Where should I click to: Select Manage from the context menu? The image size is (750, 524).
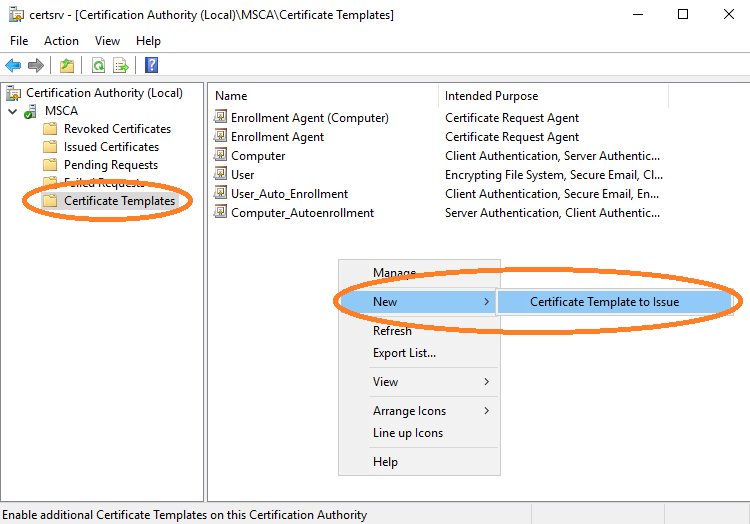click(394, 273)
